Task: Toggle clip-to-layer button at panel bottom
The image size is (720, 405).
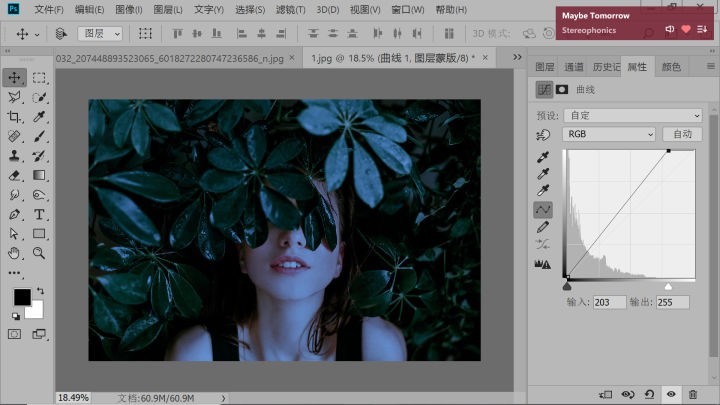Action: (606, 395)
